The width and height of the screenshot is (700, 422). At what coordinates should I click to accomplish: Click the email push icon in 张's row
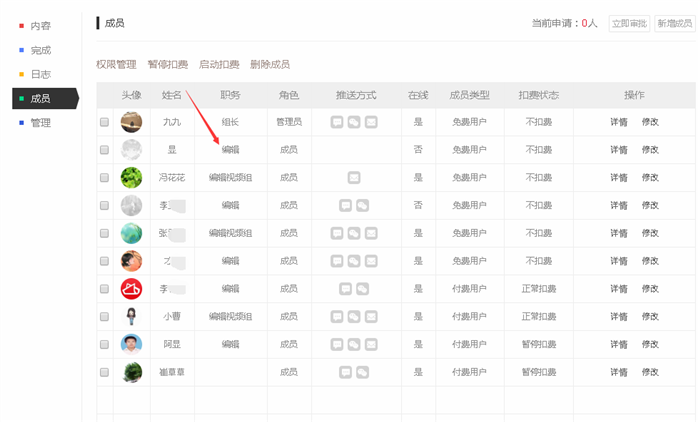371,233
